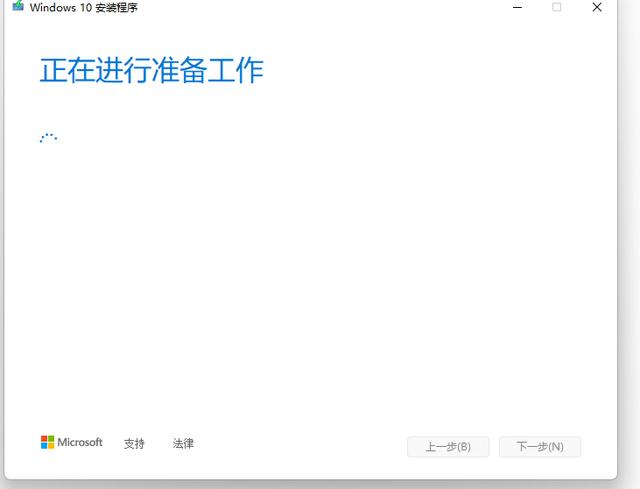This screenshot has height=489, width=640.
Task: Minimize the Windows 10 安装程序 window
Action: pyautogui.click(x=517, y=7)
